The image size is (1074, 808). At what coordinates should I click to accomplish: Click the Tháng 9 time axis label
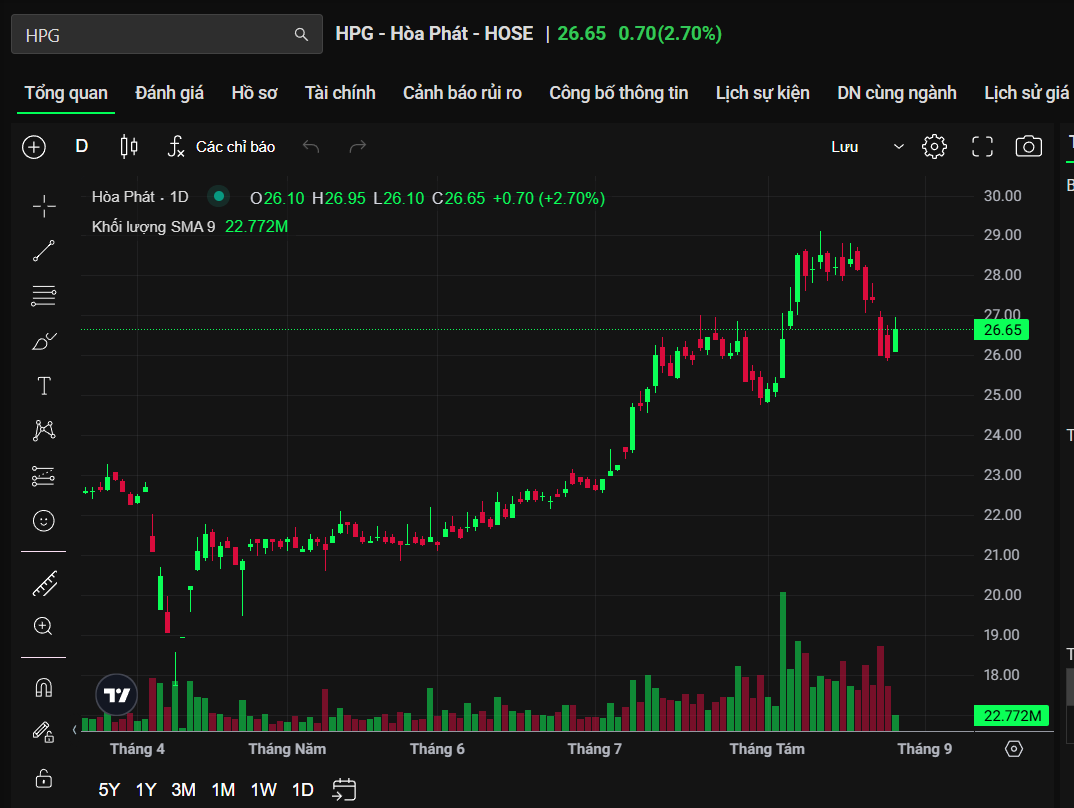(925, 749)
